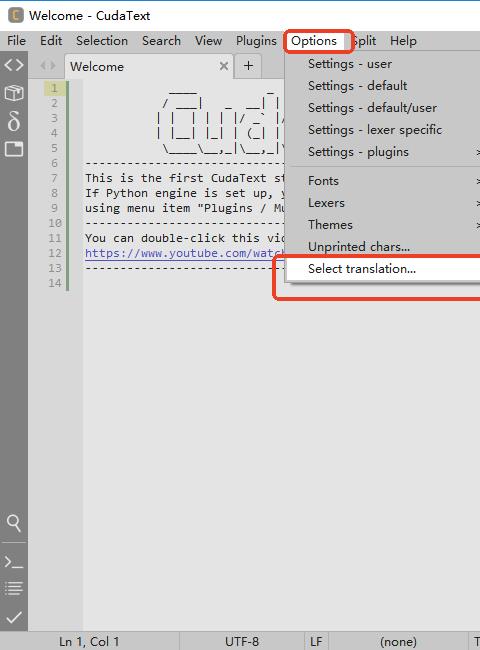This screenshot has height=650, width=480.
Task: Expand the Themes submenu
Action: coord(383,225)
